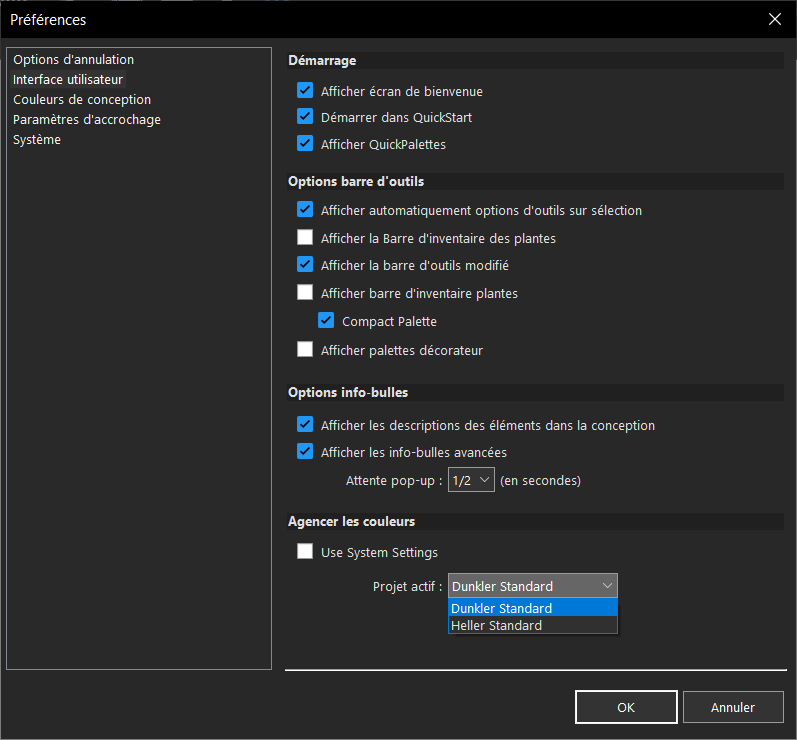This screenshot has width=797, height=740.
Task: Enable Afficher la Barre d'inventaire des plantes
Action: (305, 237)
